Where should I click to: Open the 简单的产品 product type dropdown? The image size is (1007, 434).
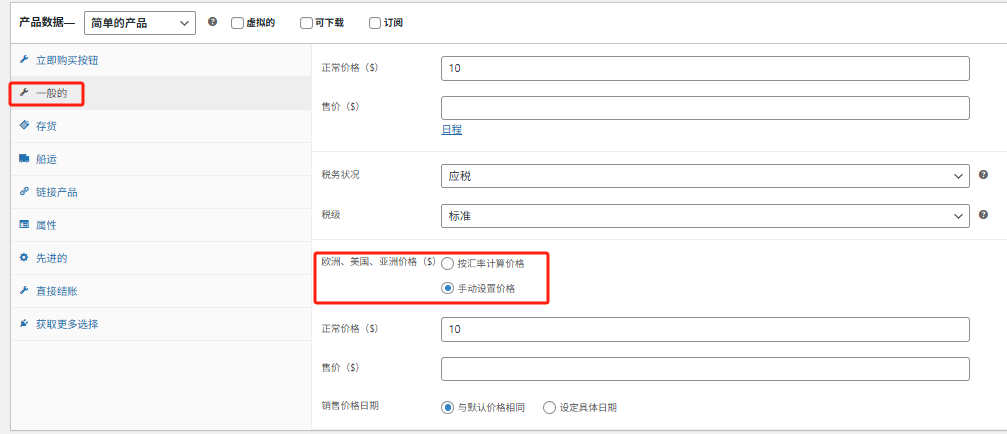click(x=140, y=23)
